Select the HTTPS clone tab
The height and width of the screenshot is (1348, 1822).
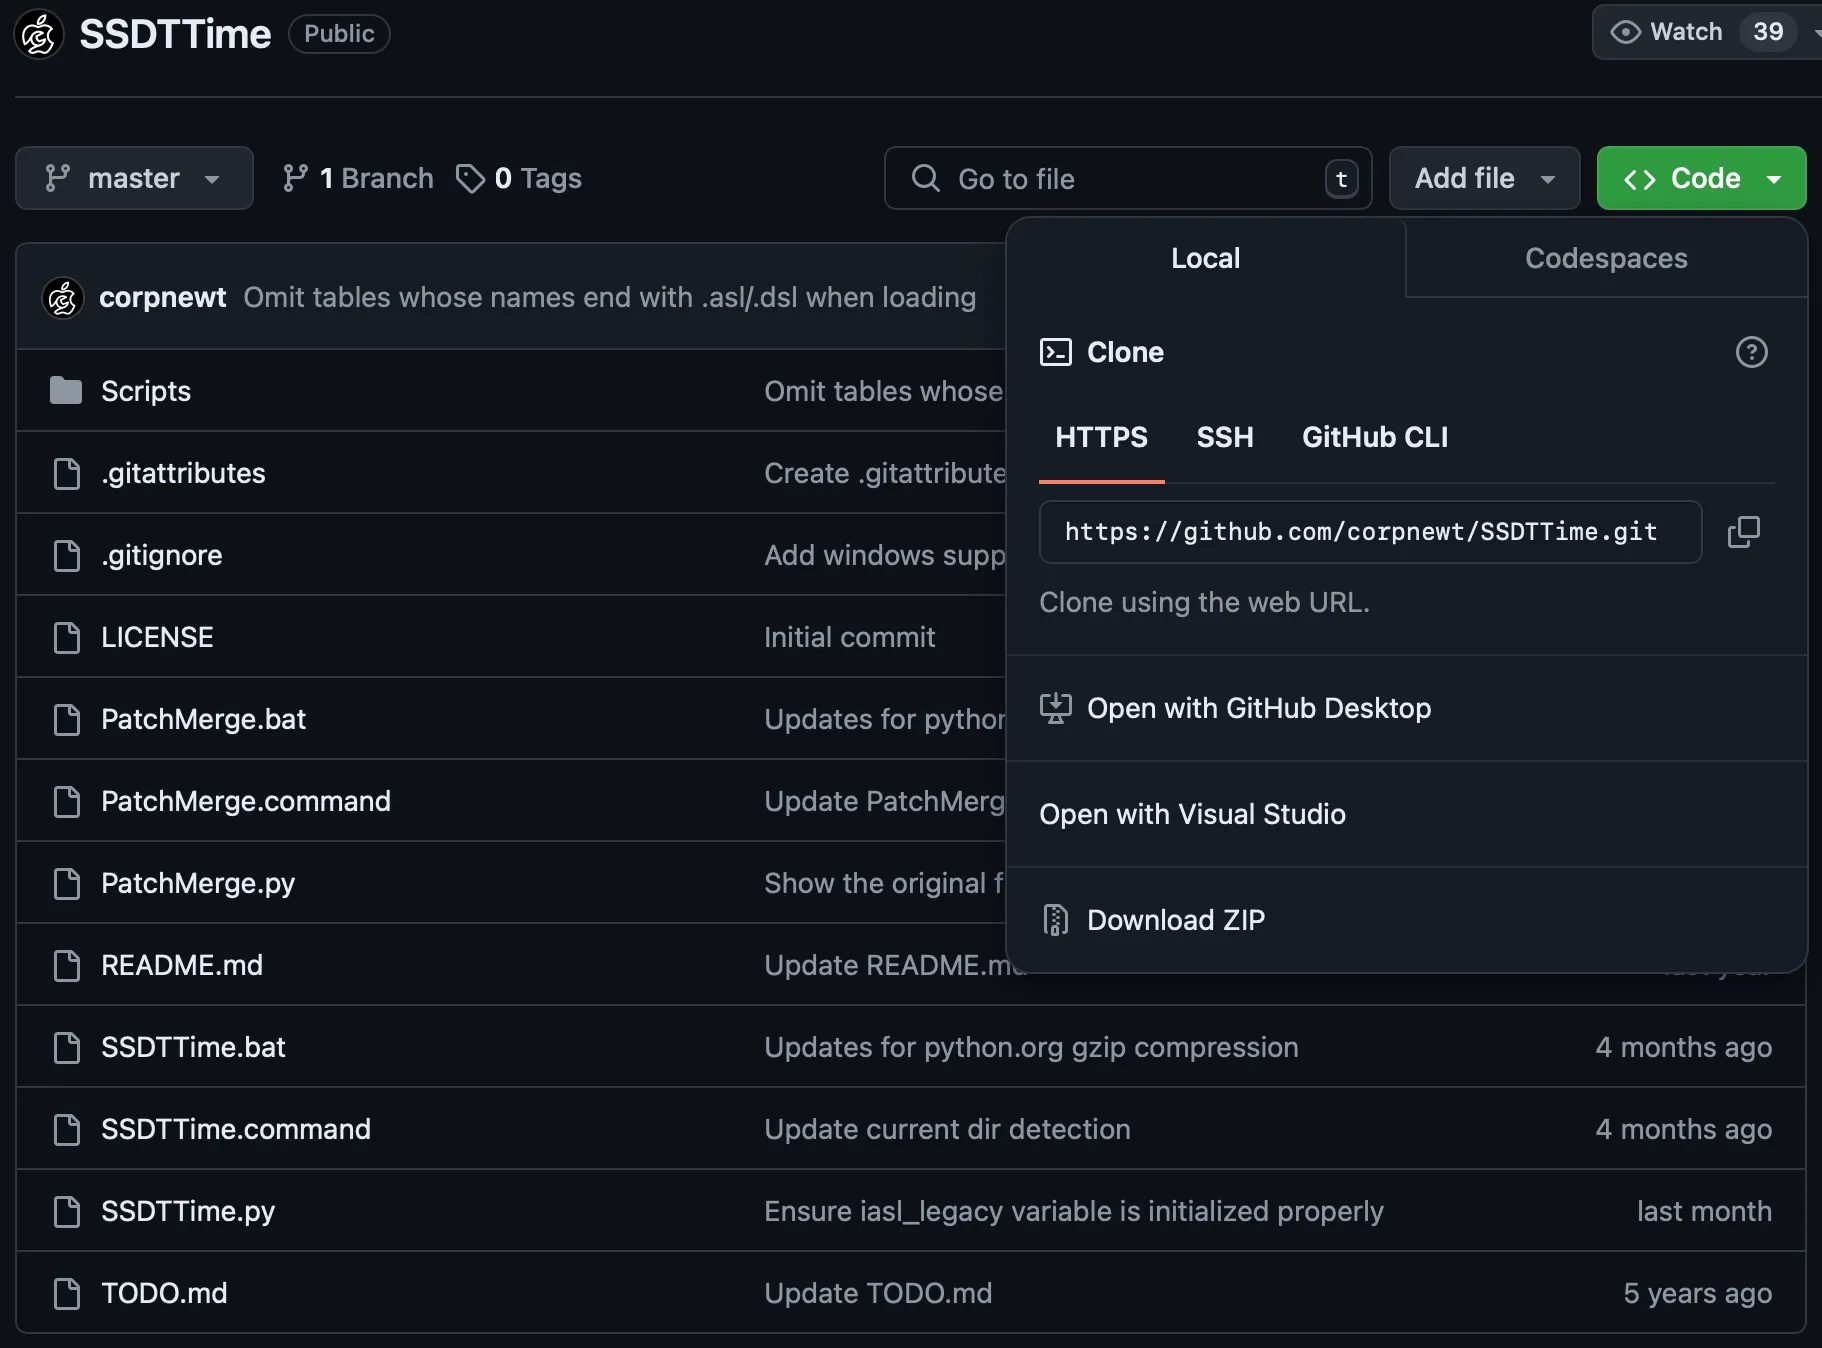coord(1101,437)
